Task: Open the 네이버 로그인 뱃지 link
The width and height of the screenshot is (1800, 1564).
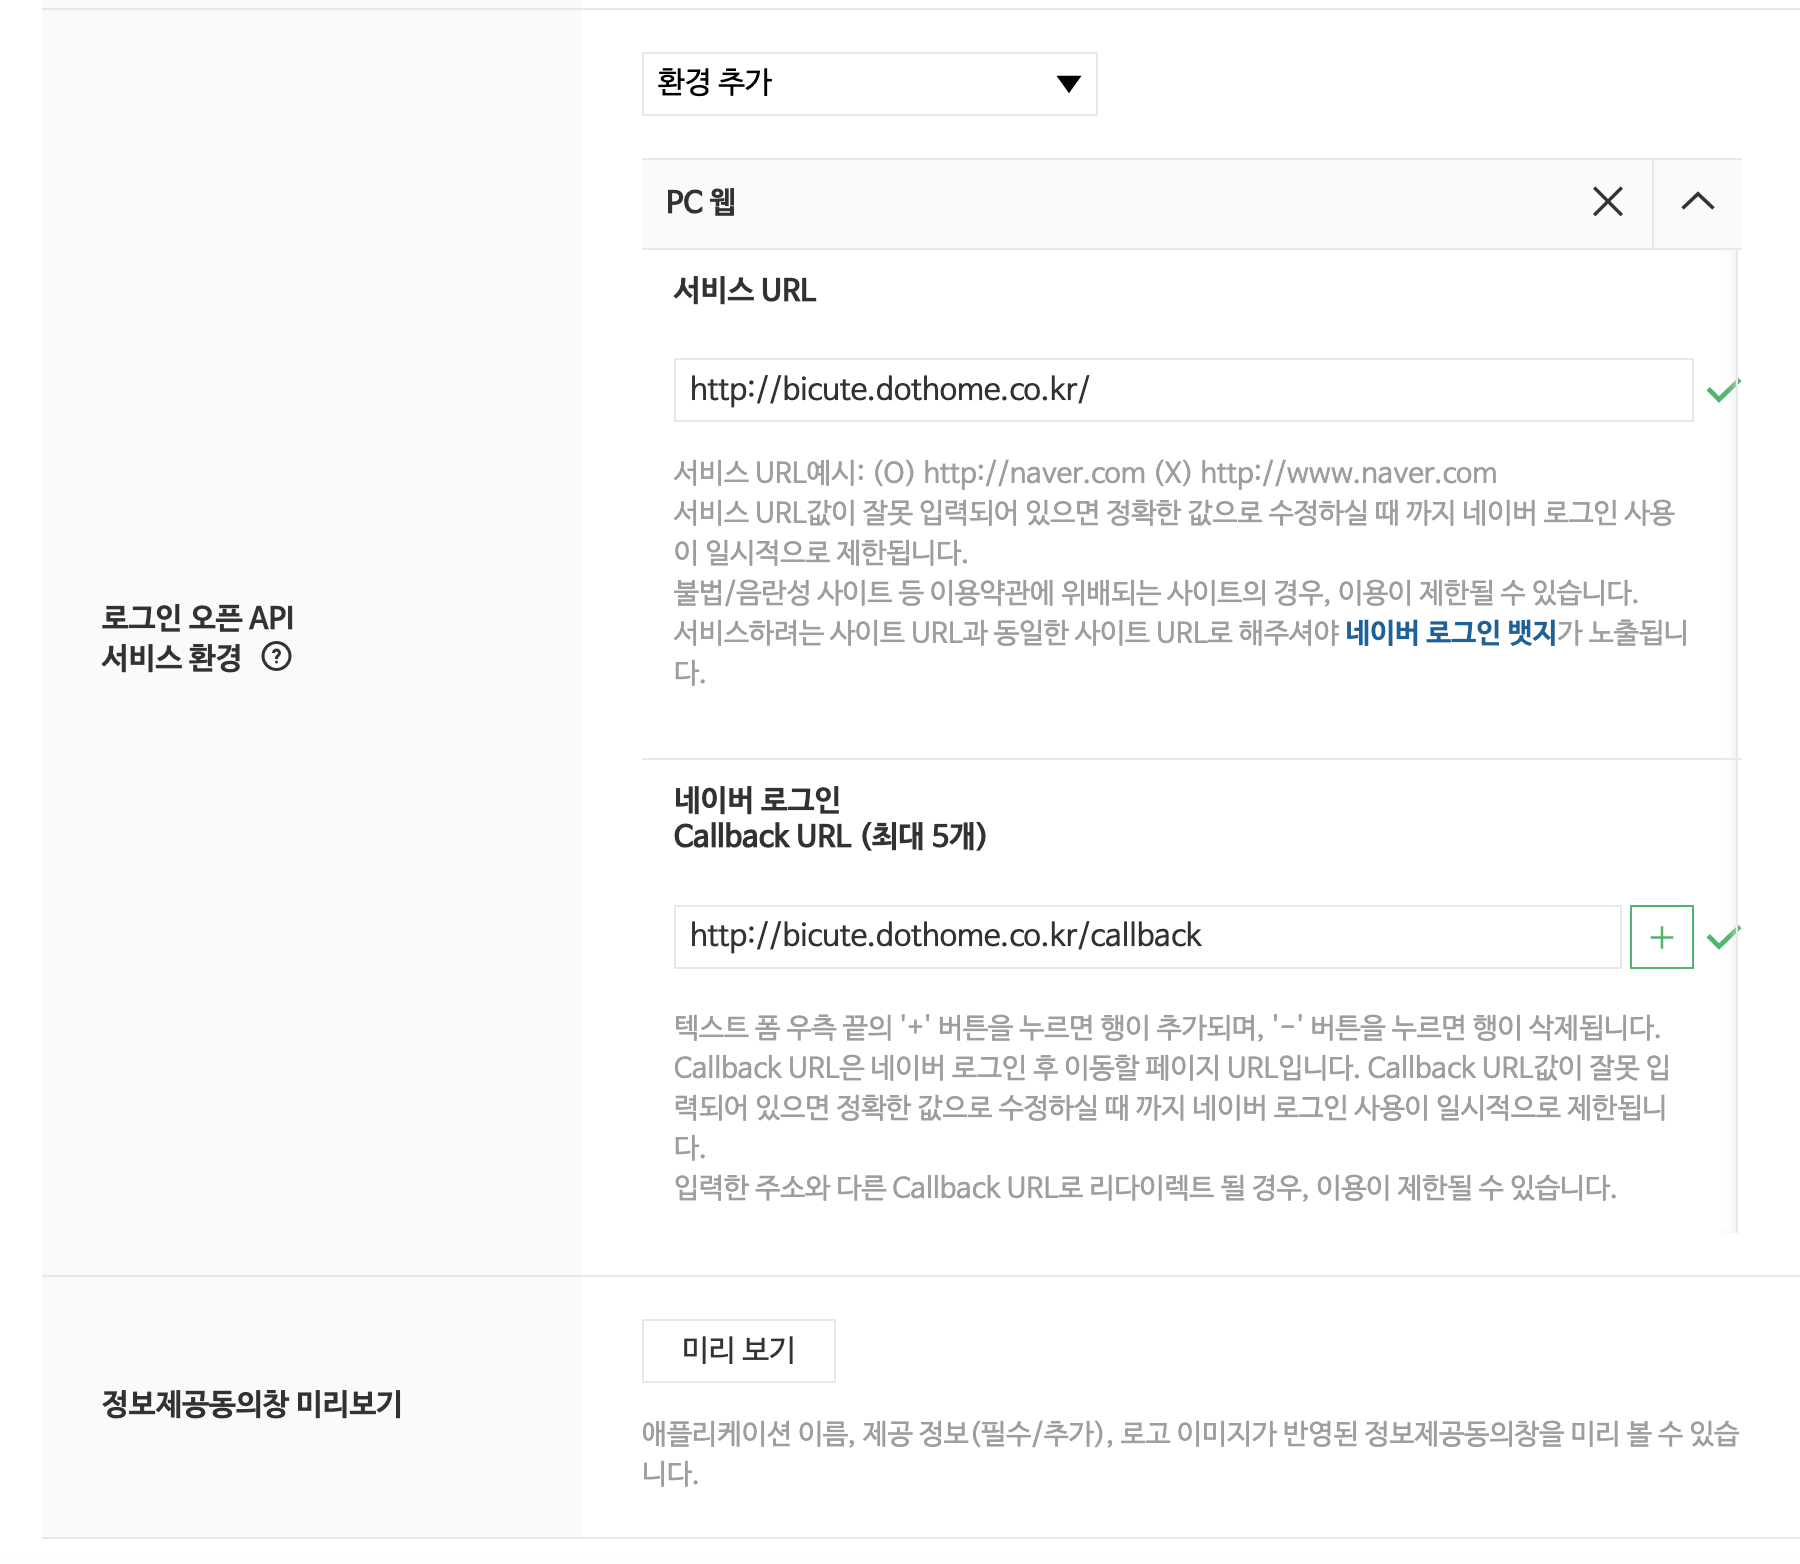Action: (x=1450, y=632)
